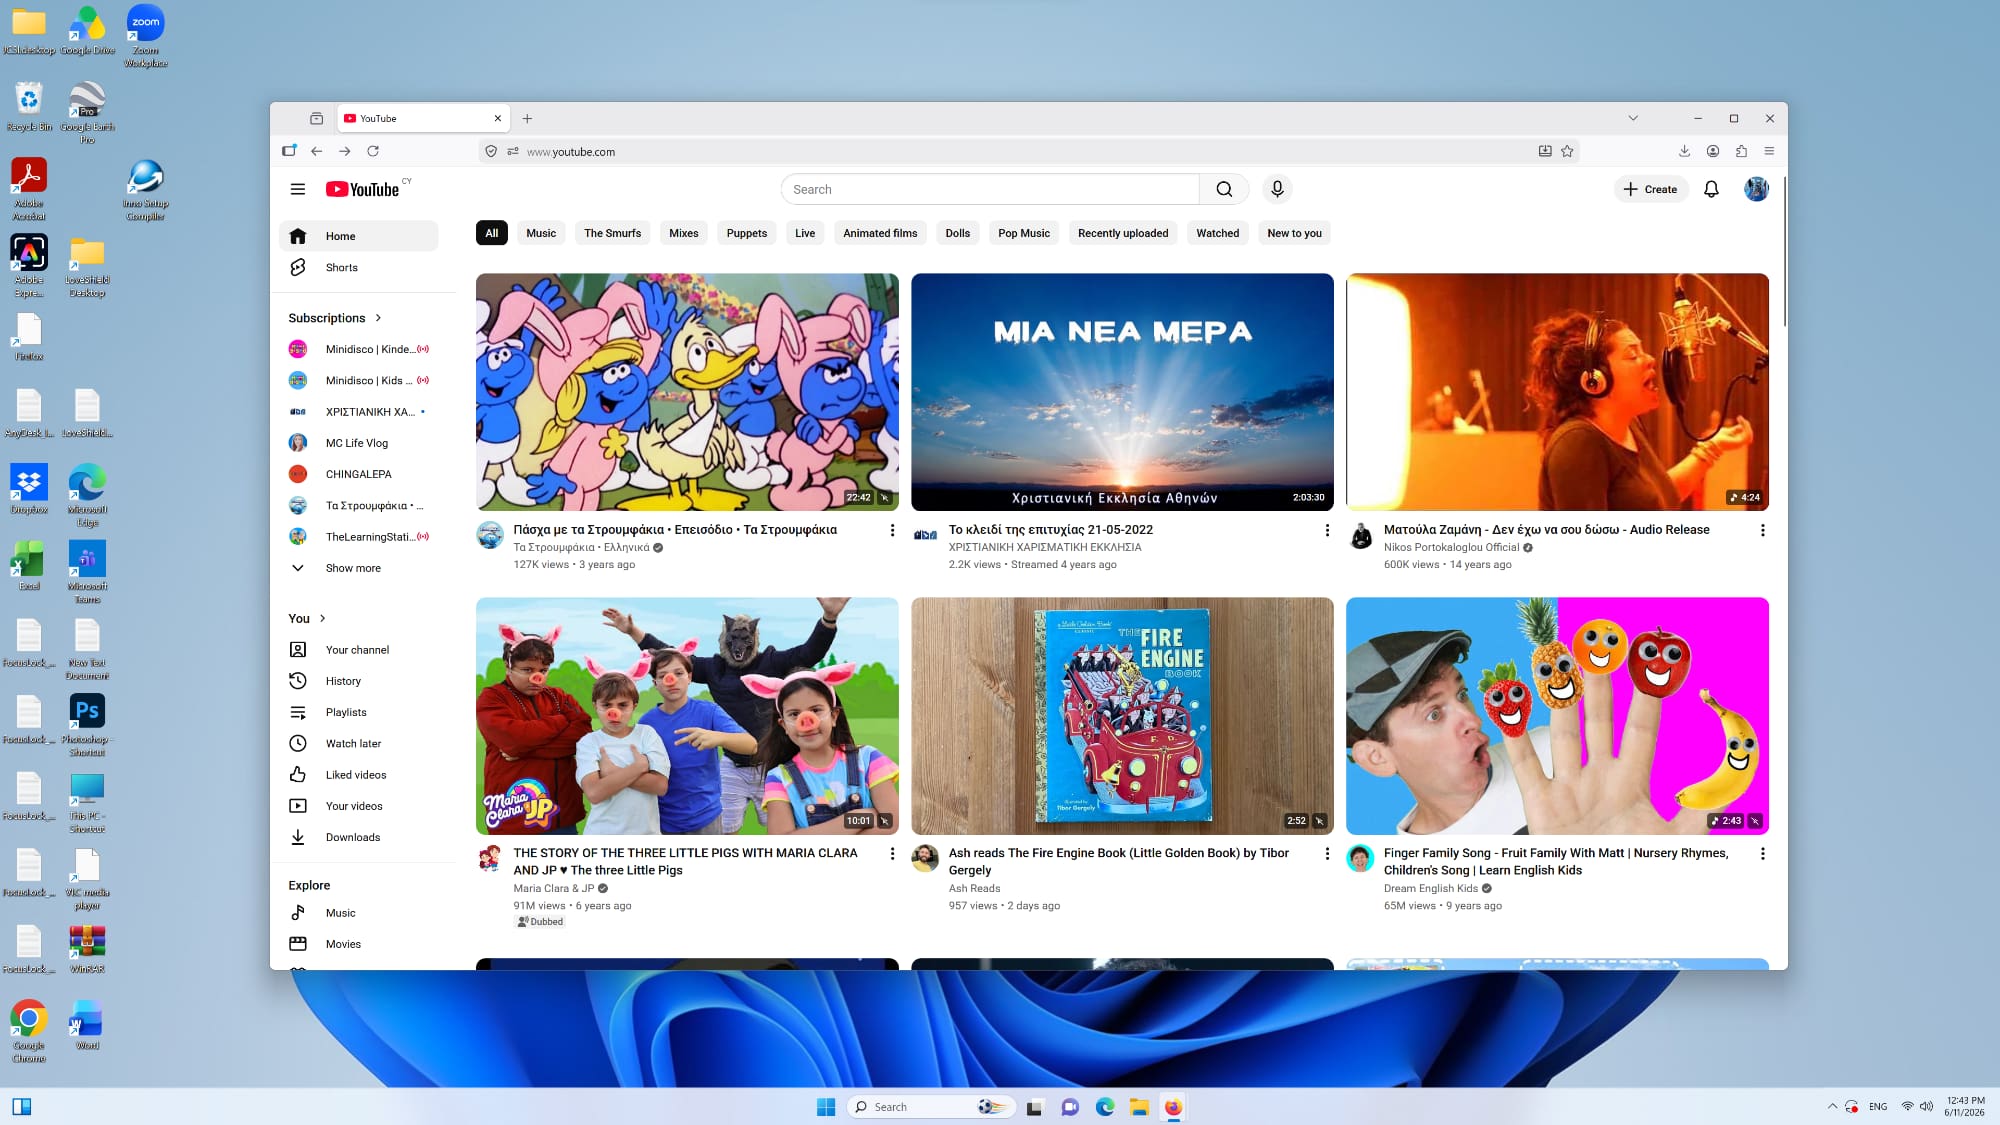Click the YouTube logo
The width and height of the screenshot is (2000, 1125).
click(362, 189)
